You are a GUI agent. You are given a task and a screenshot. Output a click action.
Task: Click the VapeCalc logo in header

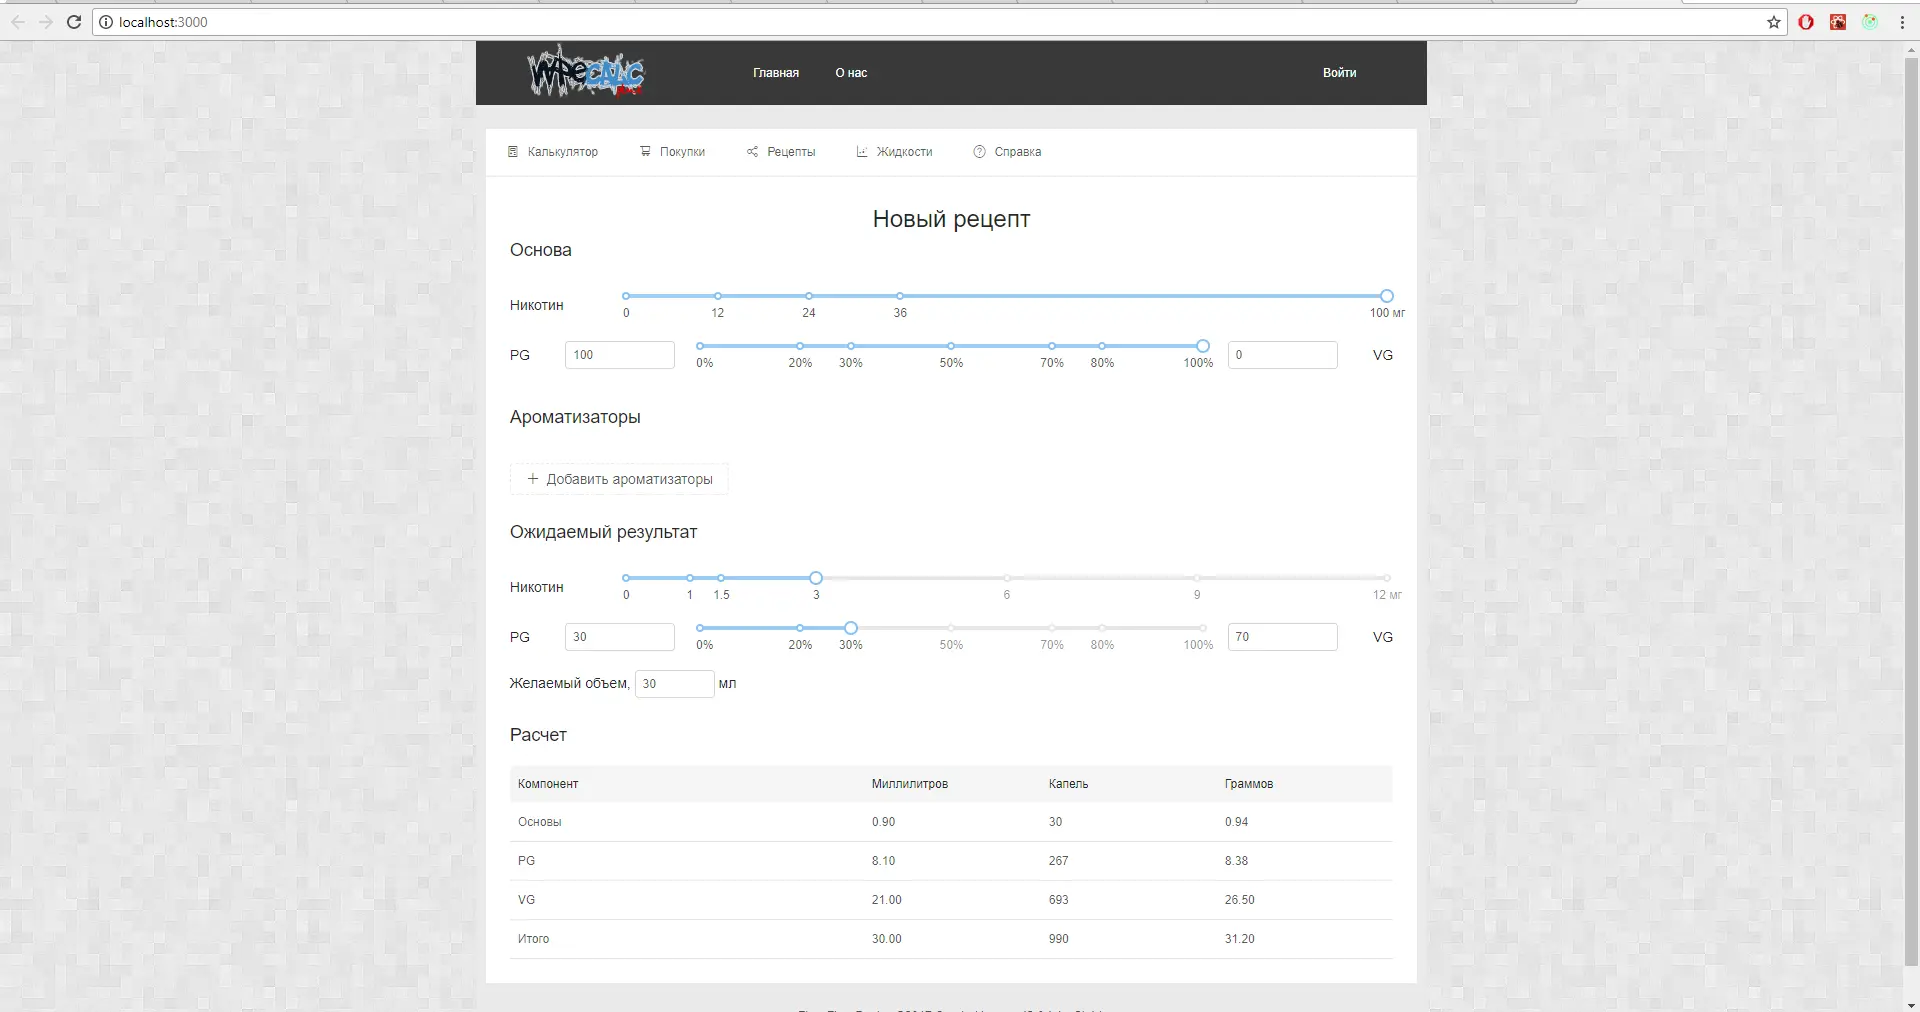tap(586, 72)
